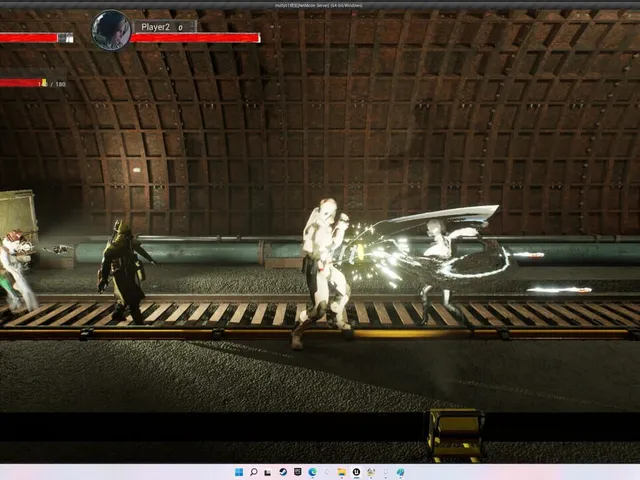Click the stamina bar showing 180
This screenshot has width=640, height=480.
[23, 83]
